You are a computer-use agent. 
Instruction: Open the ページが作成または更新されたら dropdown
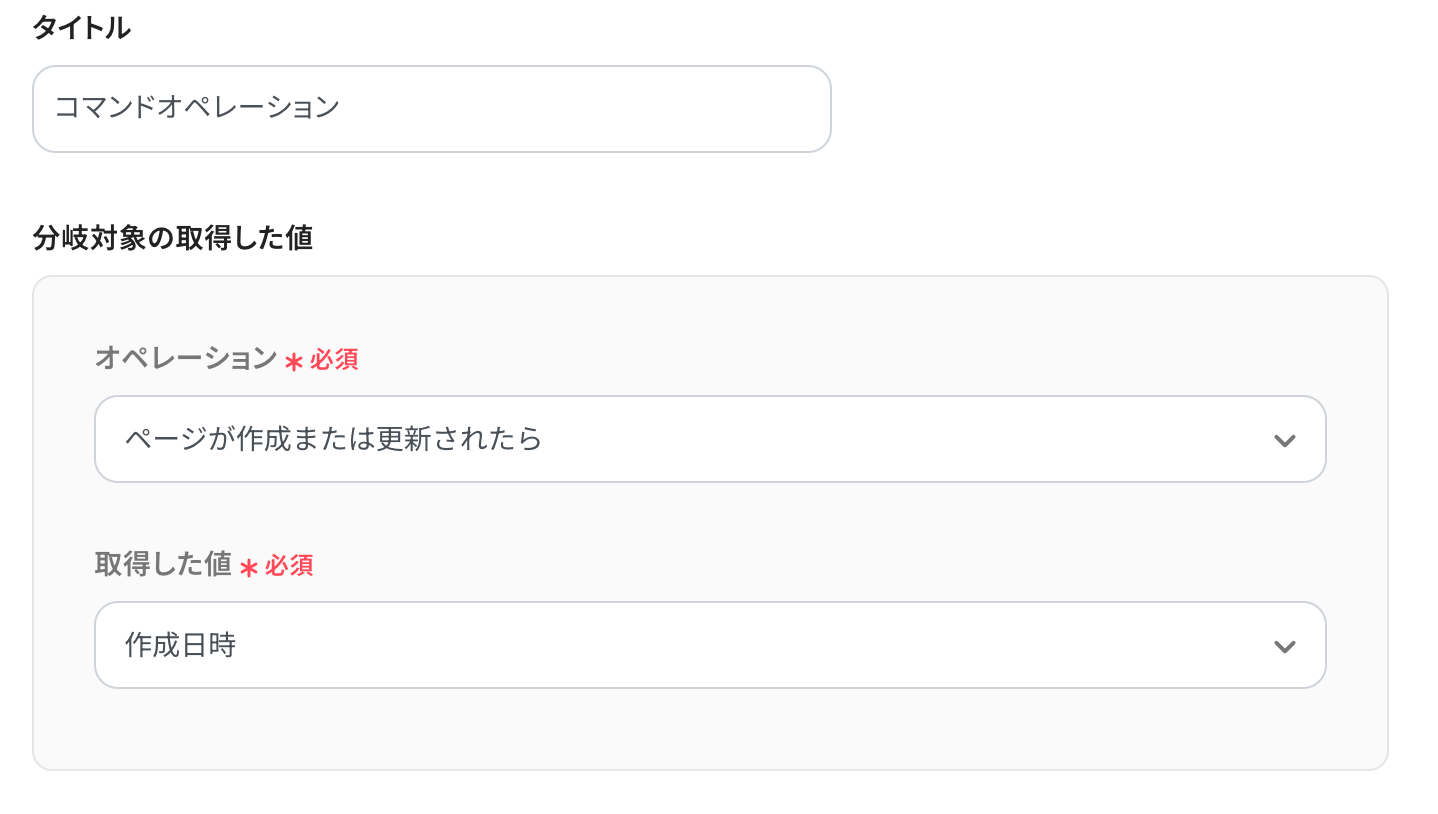click(x=709, y=439)
